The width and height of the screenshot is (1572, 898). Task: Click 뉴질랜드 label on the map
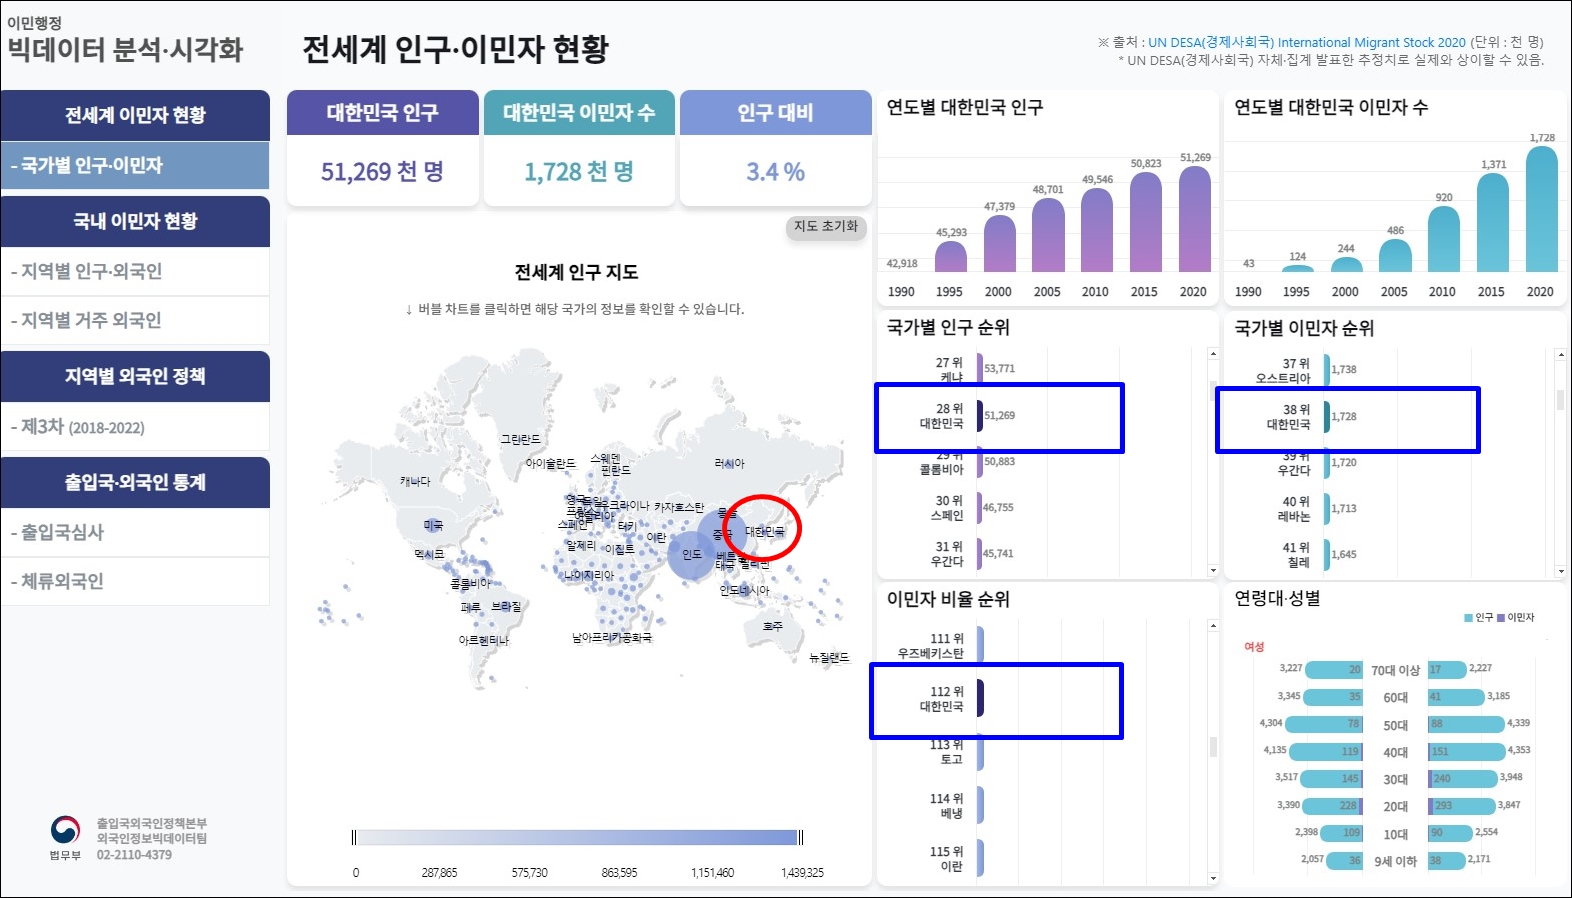point(829,658)
